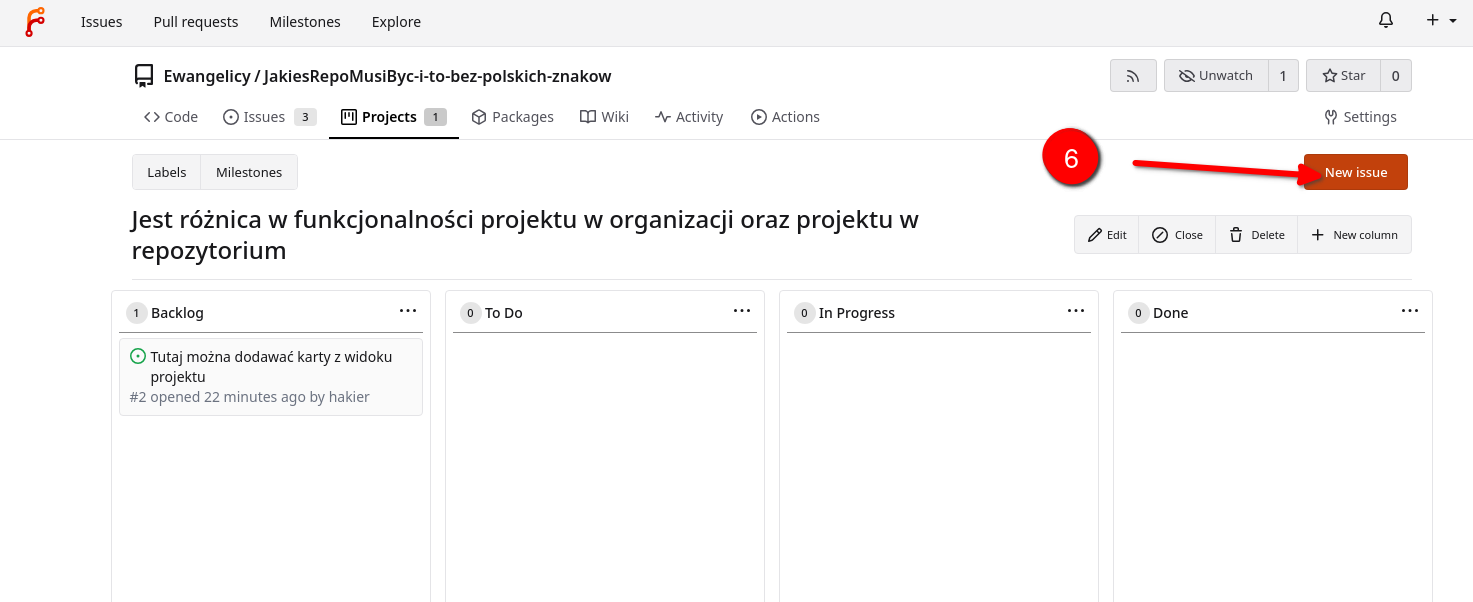Open the Actions tab
This screenshot has width=1473, height=602.
pos(785,117)
